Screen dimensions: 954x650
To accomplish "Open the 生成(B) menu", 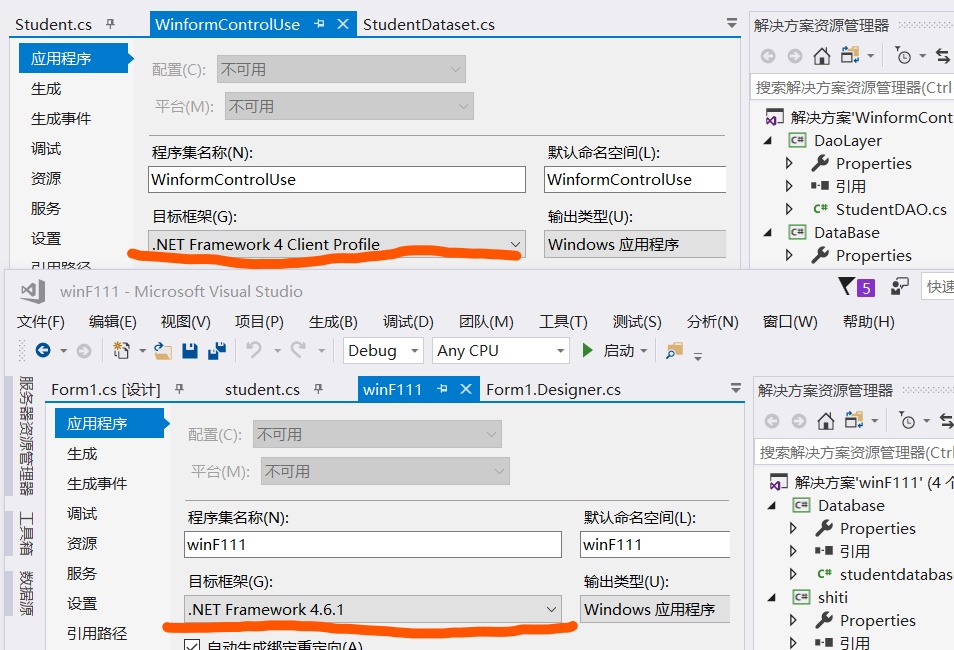I will [333, 321].
